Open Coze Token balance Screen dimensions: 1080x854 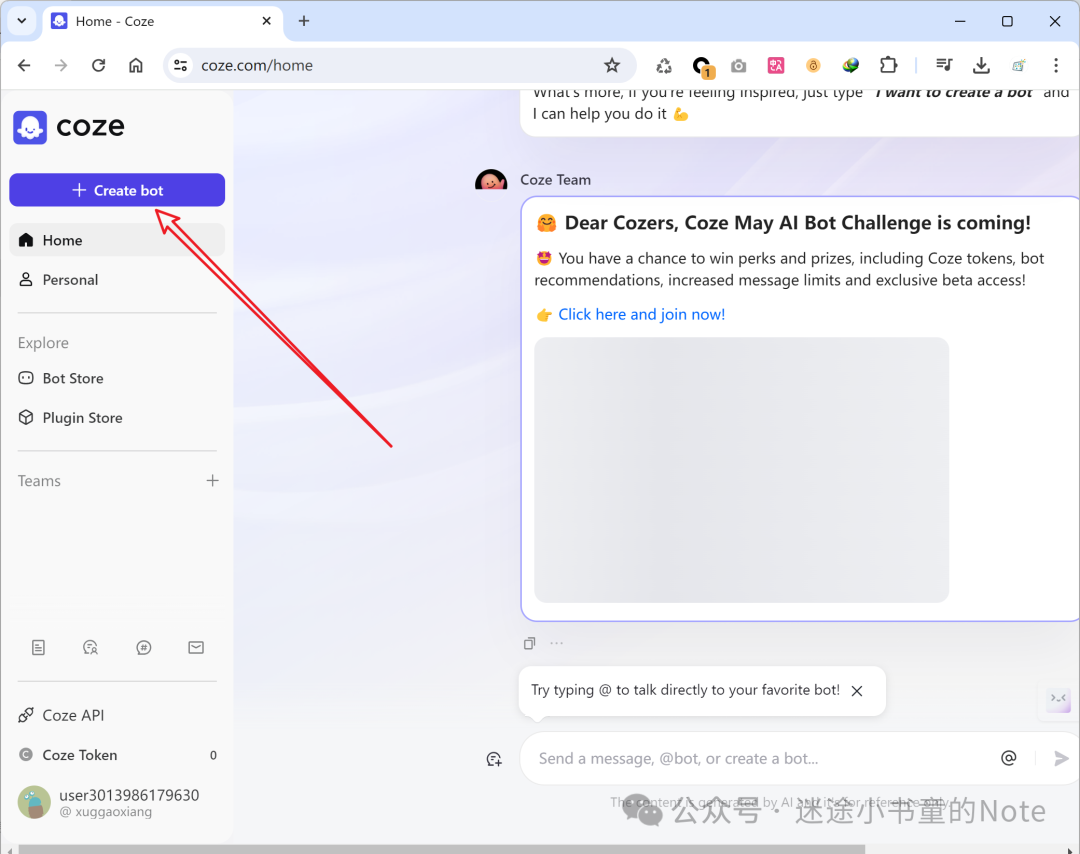pyautogui.click(x=117, y=755)
